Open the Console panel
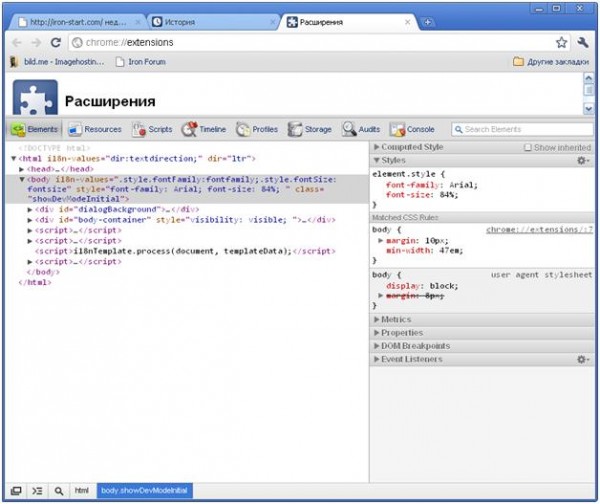The image size is (600, 504). 412,129
